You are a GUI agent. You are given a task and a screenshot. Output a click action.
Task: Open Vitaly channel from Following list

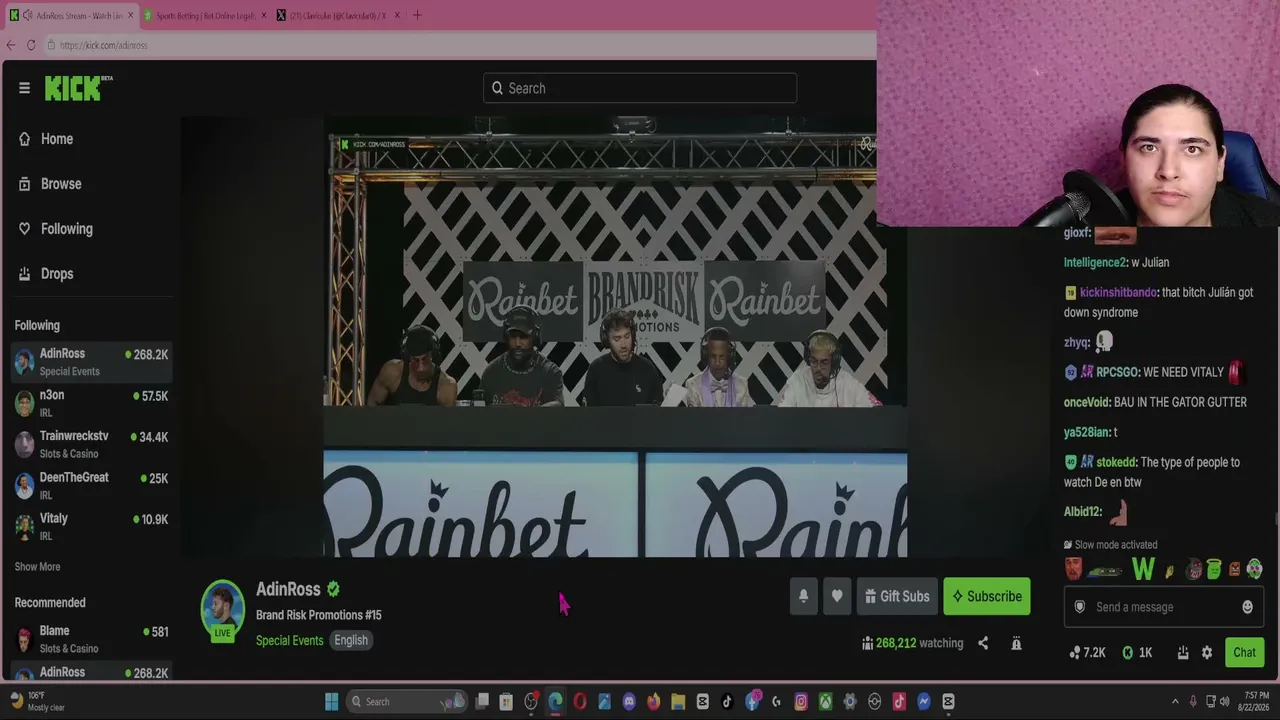pos(91,526)
